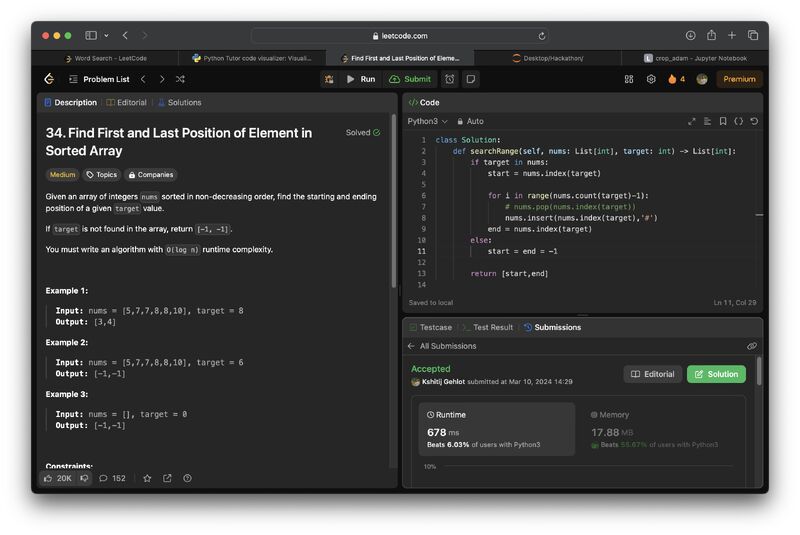
Task: Go back to All Submissions
Action: click(x=442, y=346)
